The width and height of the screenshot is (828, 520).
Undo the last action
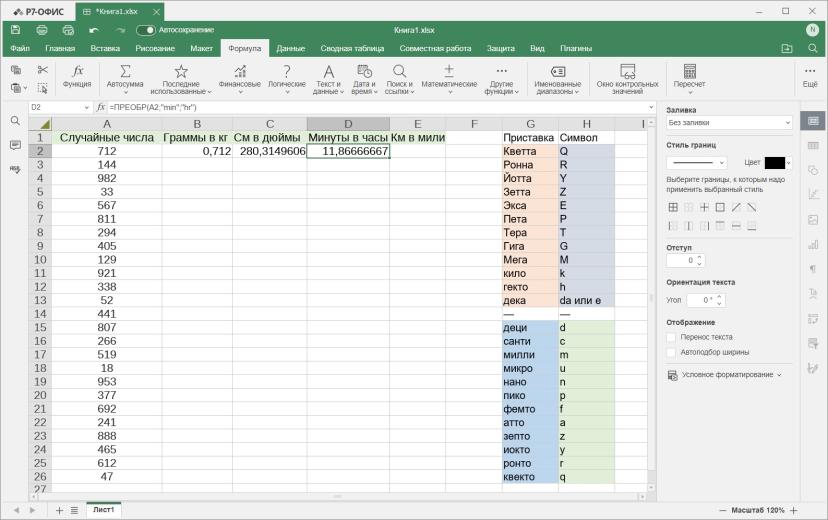[94, 30]
